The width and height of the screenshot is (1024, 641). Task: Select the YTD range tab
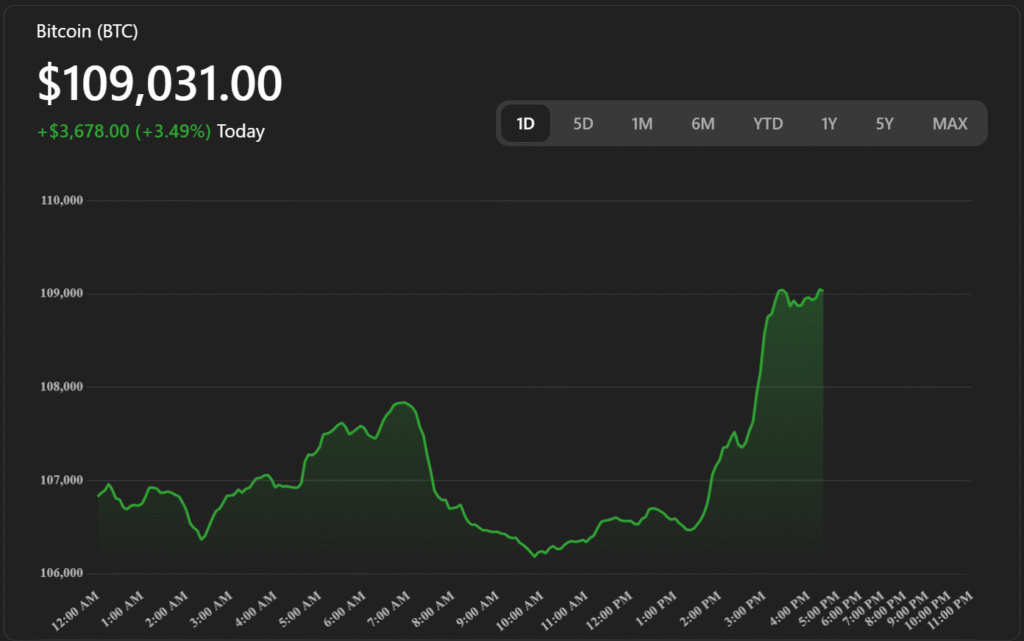click(x=767, y=123)
